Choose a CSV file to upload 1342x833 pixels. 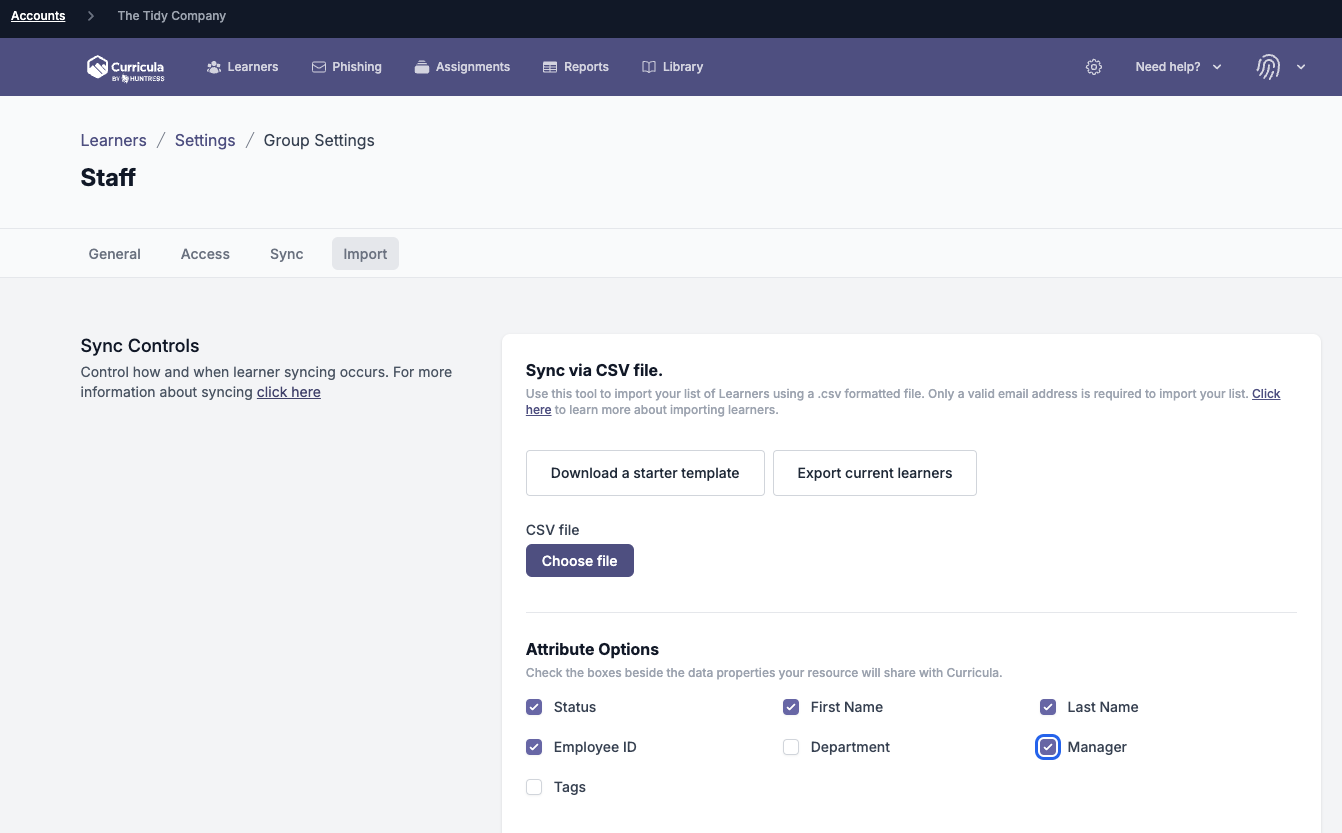pyautogui.click(x=579, y=560)
